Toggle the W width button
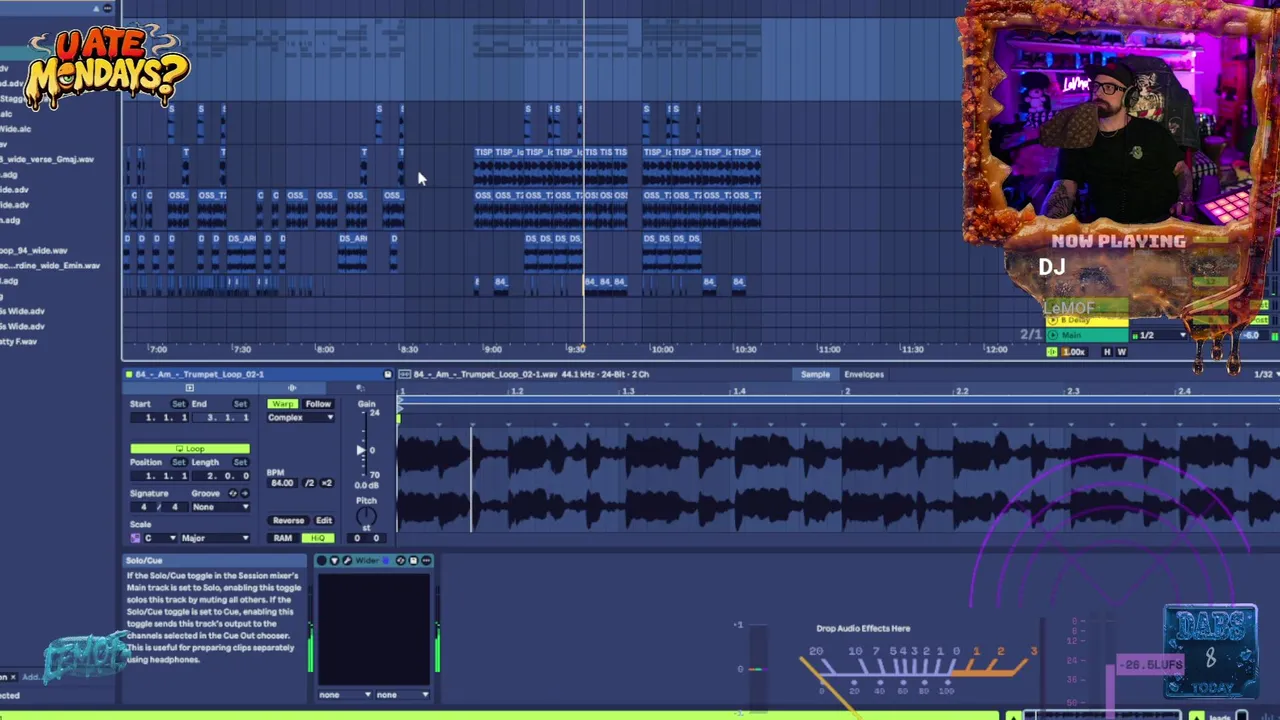 [1122, 352]
